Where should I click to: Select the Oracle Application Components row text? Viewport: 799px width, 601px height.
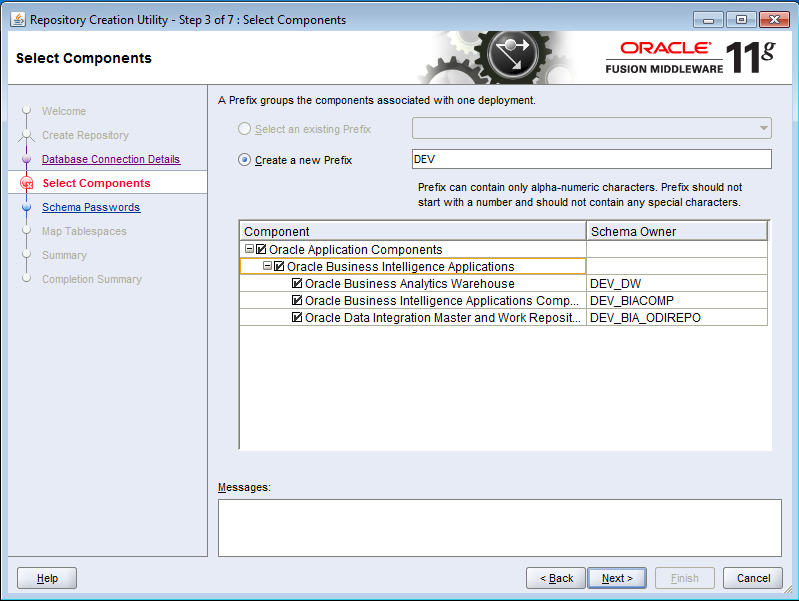coord(355,249)
